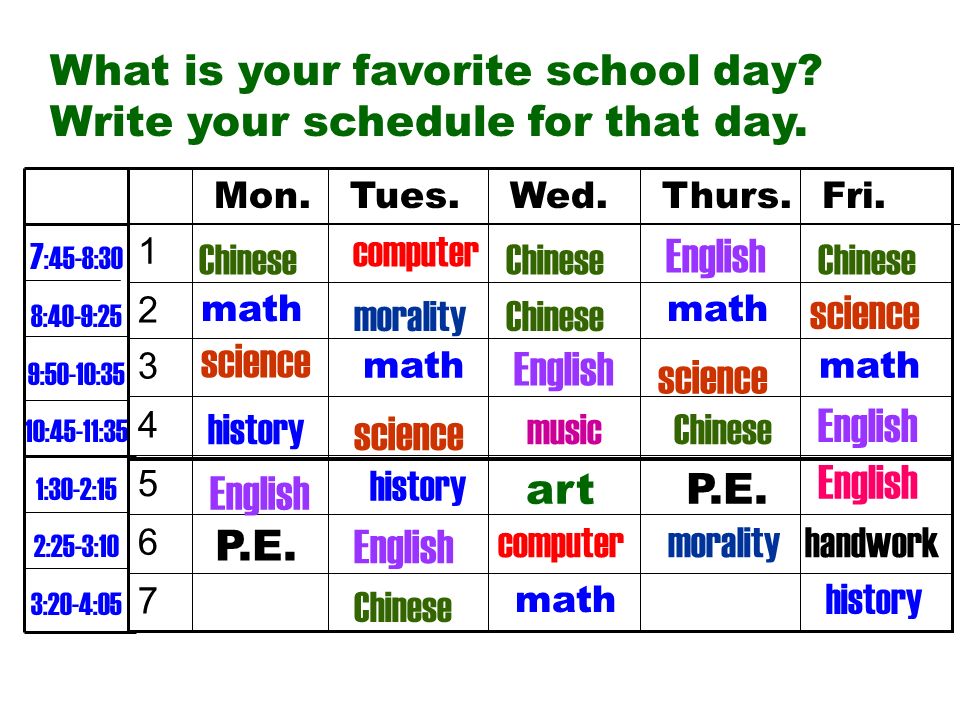Image resolution: width=960 pixels, height=720 pixels.
Task: Select P.E. in Thursday period 5
Action: point(727,489)
